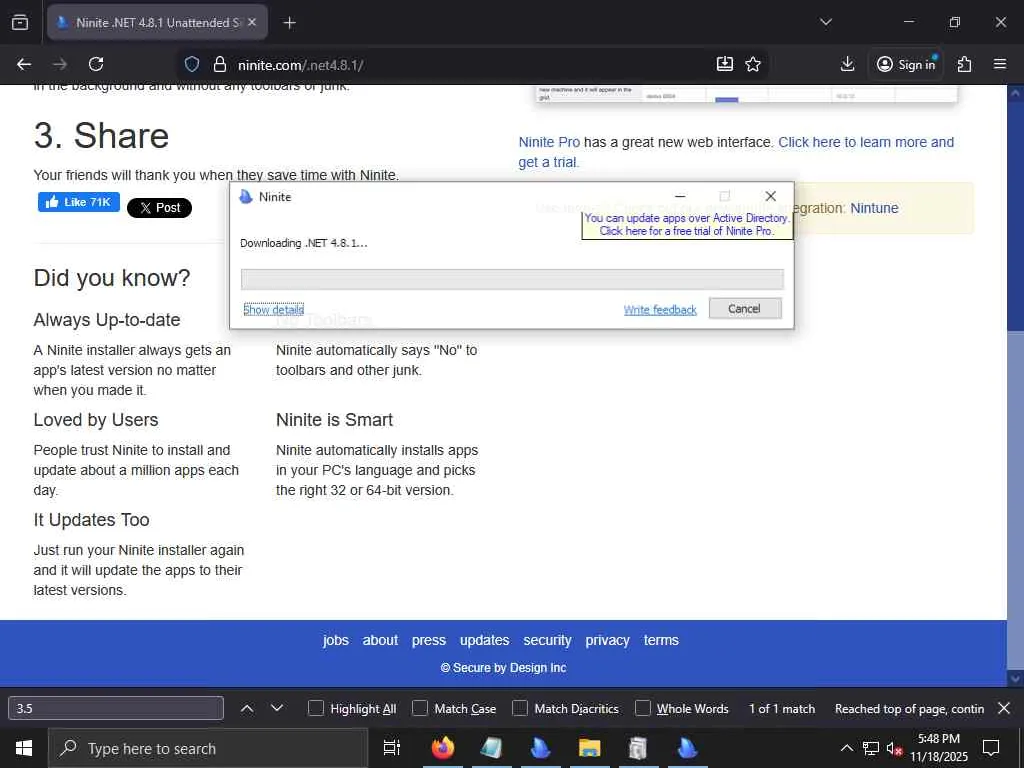Click the tracking protection shield icon

pyautogui.click(x=191, y=64)
